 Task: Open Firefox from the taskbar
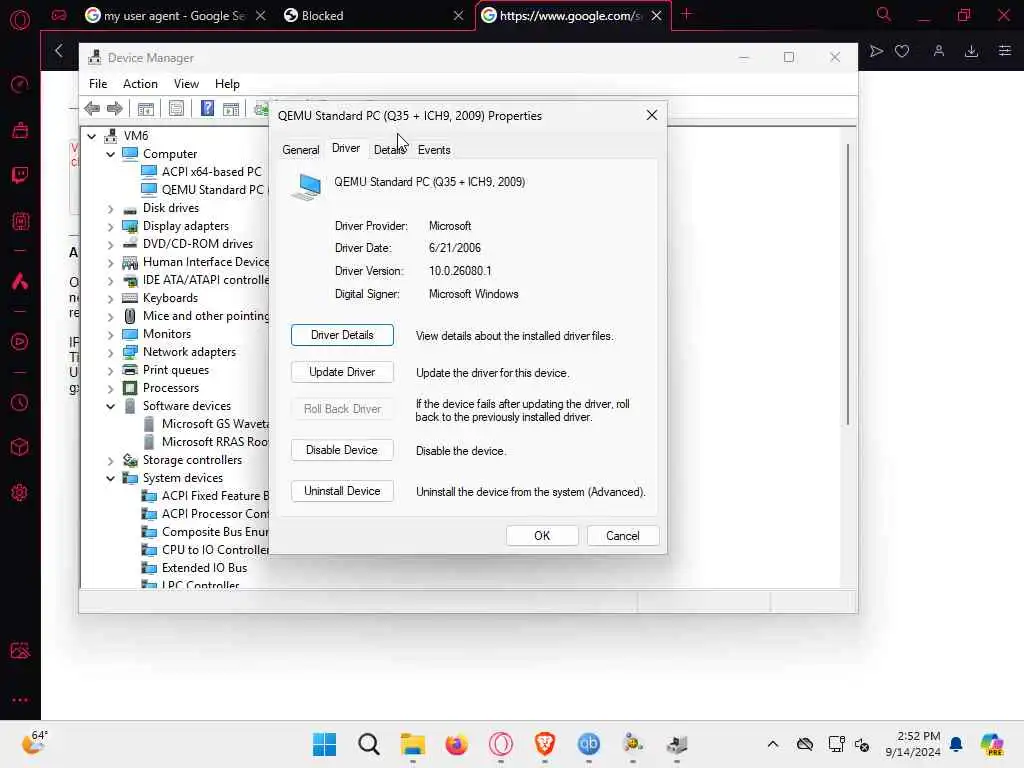(456, 744)
